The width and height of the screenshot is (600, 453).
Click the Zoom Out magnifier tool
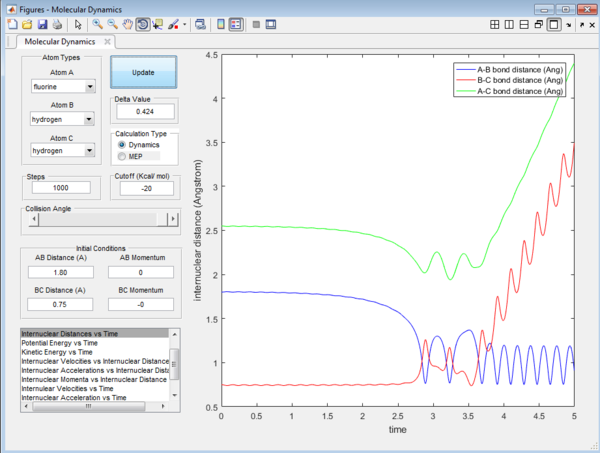pyautogui.click(x=111, y=23)
